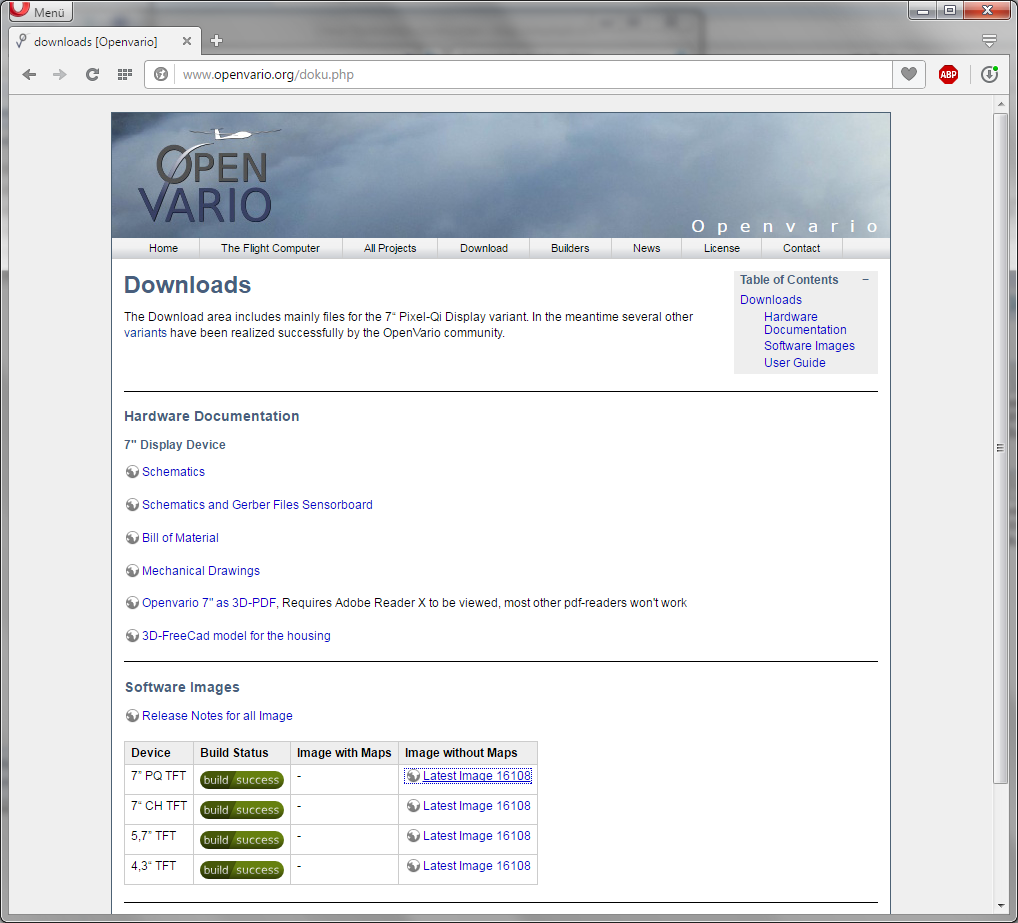Open the Openvario 7" as 3D-PDF link
This screenshot has height=923, width=1018.
[209, 603]
